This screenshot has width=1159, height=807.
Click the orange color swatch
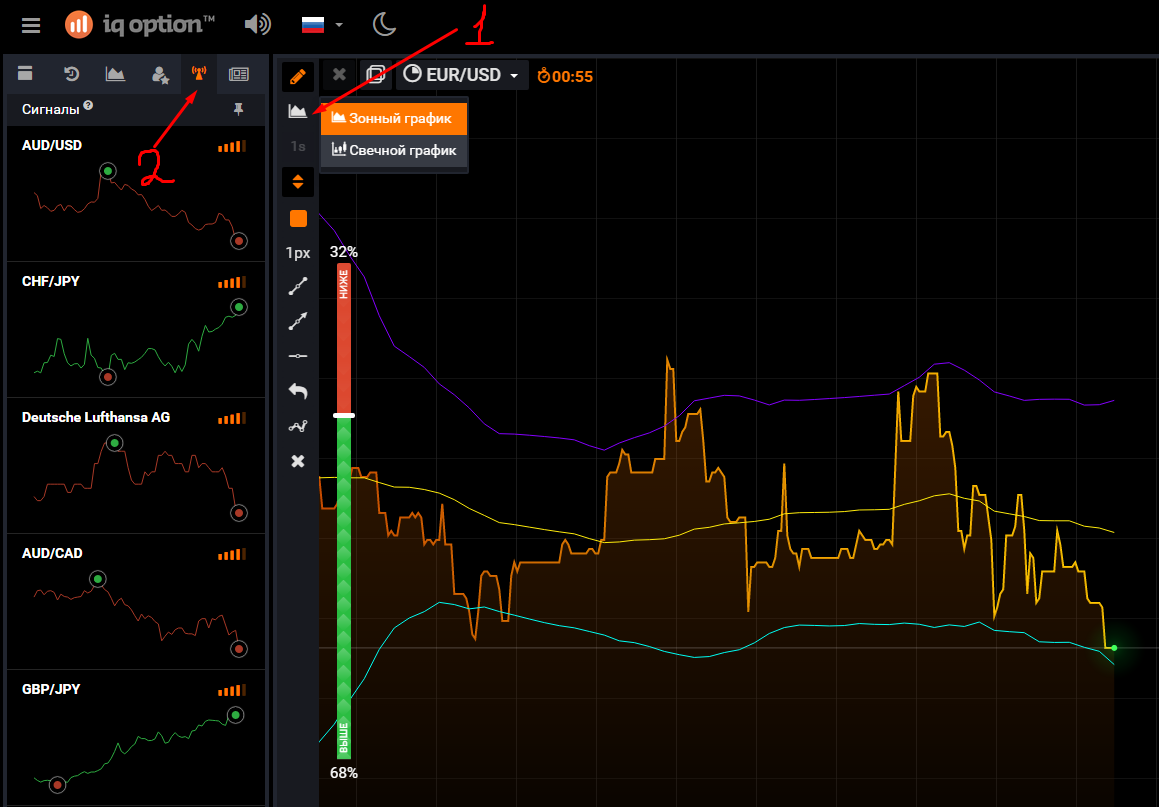point(298,218)
